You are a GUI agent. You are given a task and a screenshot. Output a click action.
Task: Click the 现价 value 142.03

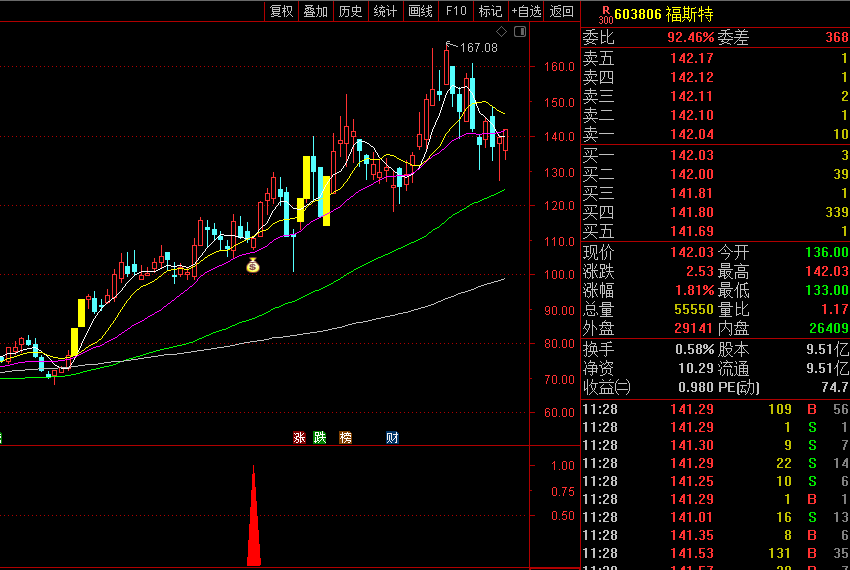692,252
